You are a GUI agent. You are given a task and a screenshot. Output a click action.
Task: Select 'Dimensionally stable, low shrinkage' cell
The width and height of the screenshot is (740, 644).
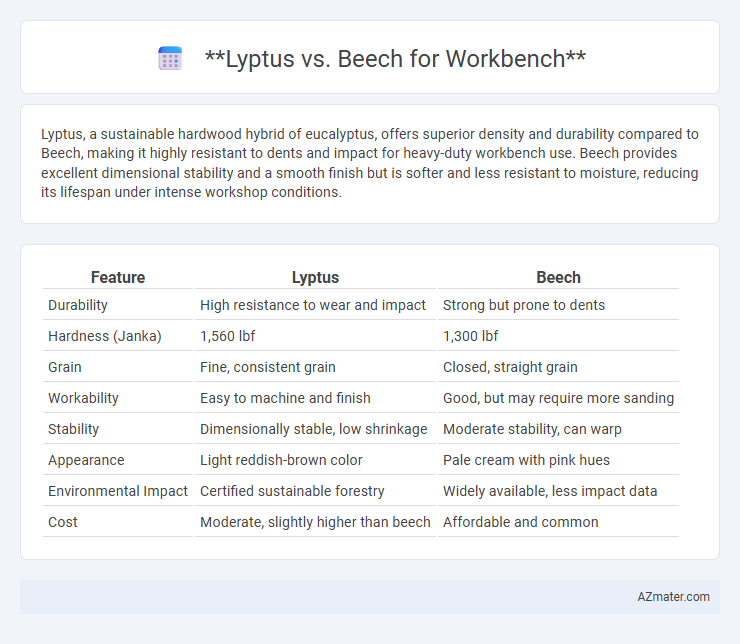(x=313, y=429)
